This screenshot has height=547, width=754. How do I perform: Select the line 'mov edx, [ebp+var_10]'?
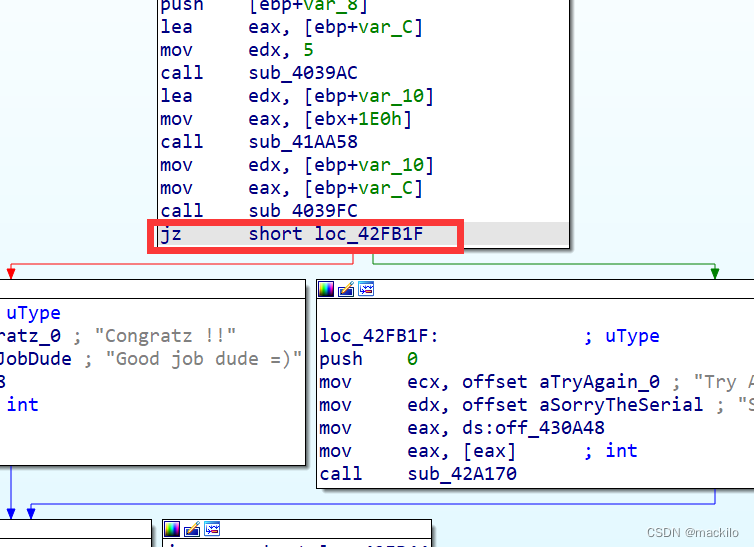pyautogui.click(x=297, y=165)
